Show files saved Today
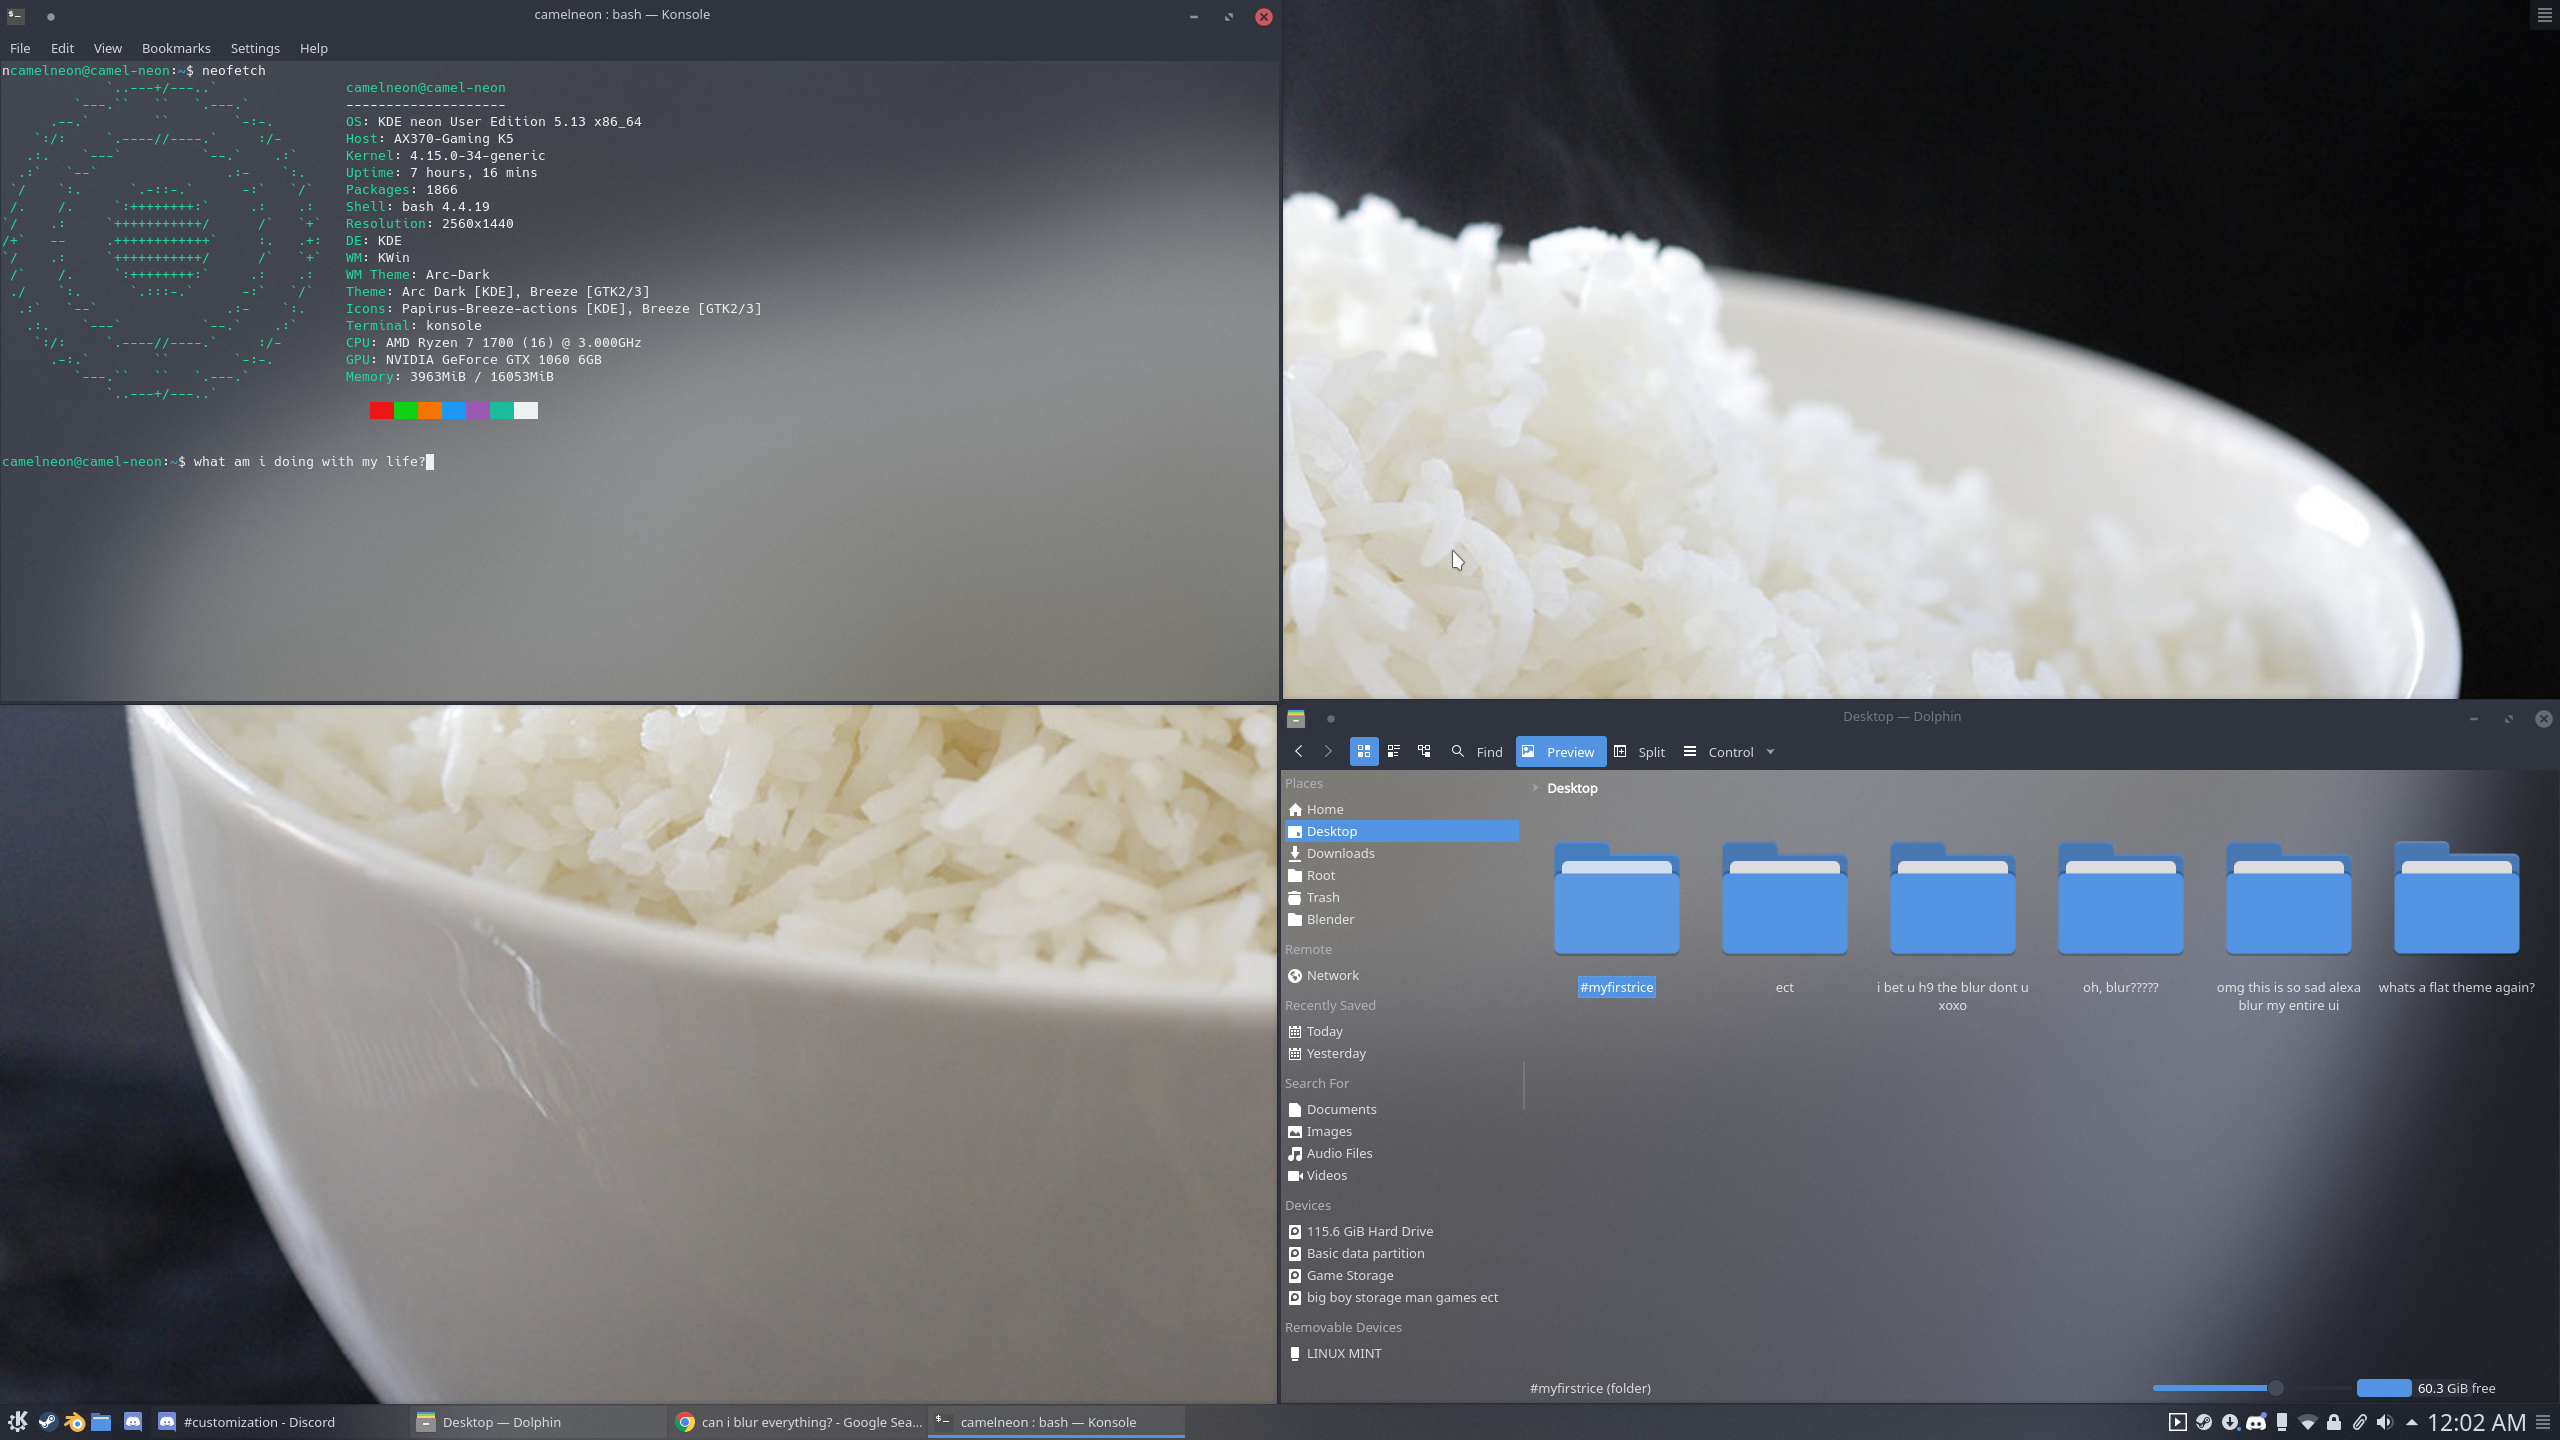This screenshot has height=1440, width=2560. pyautogui.click(x=1401, y=1031)
